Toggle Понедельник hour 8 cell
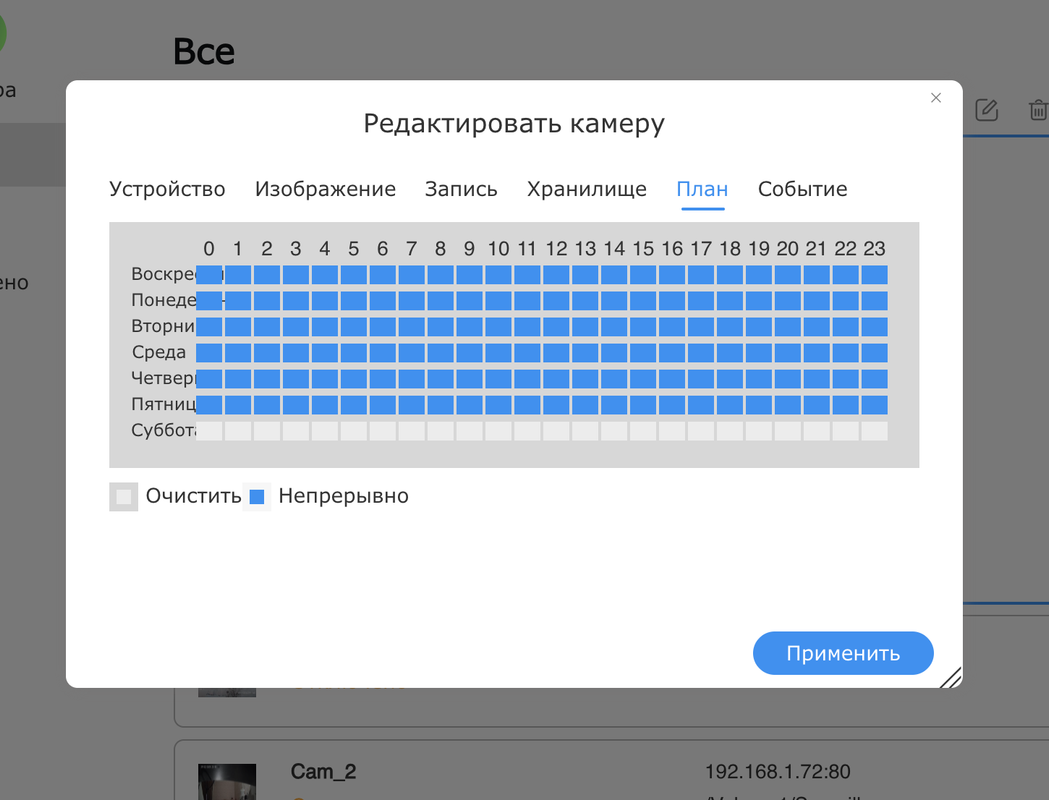1049x800 pixels. click(440, 300)
